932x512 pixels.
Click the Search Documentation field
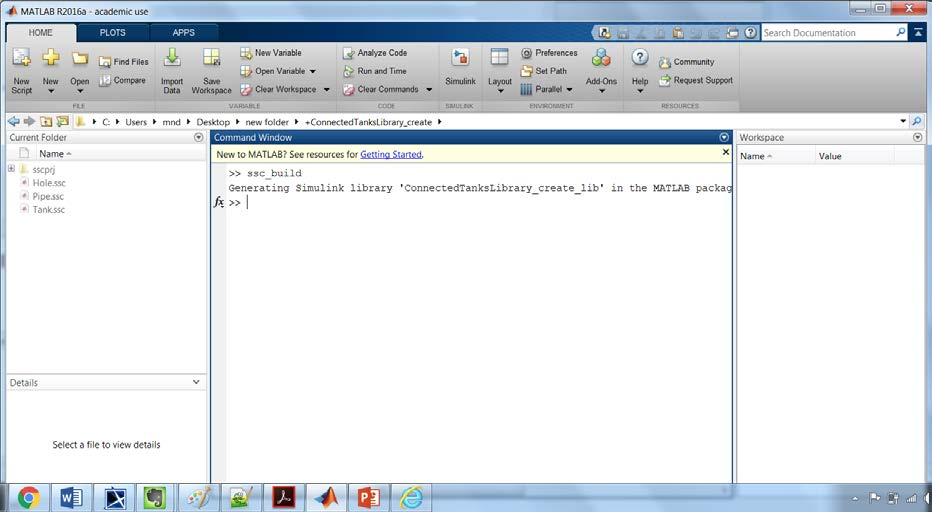tap(828, 33)
